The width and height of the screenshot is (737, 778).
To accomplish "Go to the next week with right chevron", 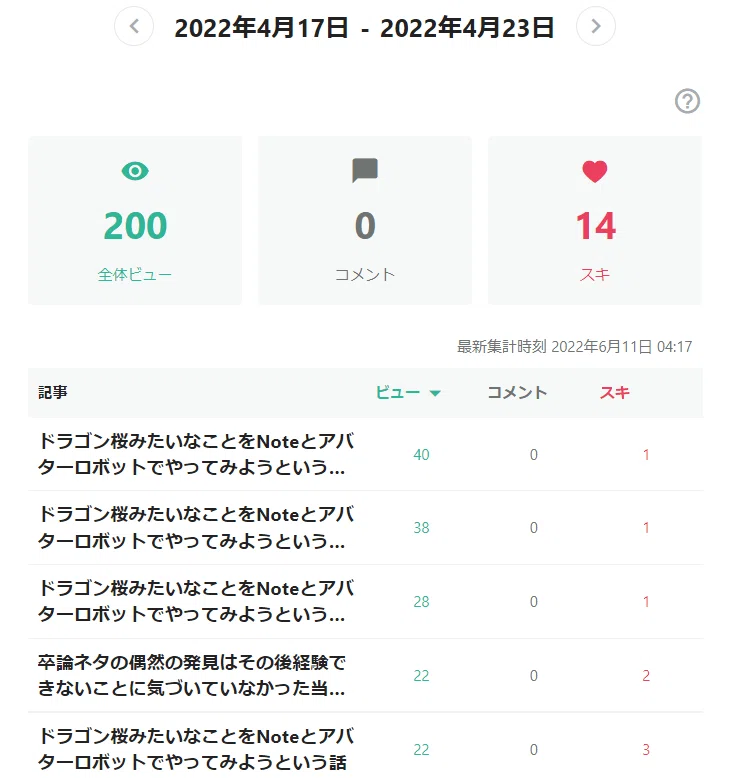I will pyautogui.click(x=596, y=26).
